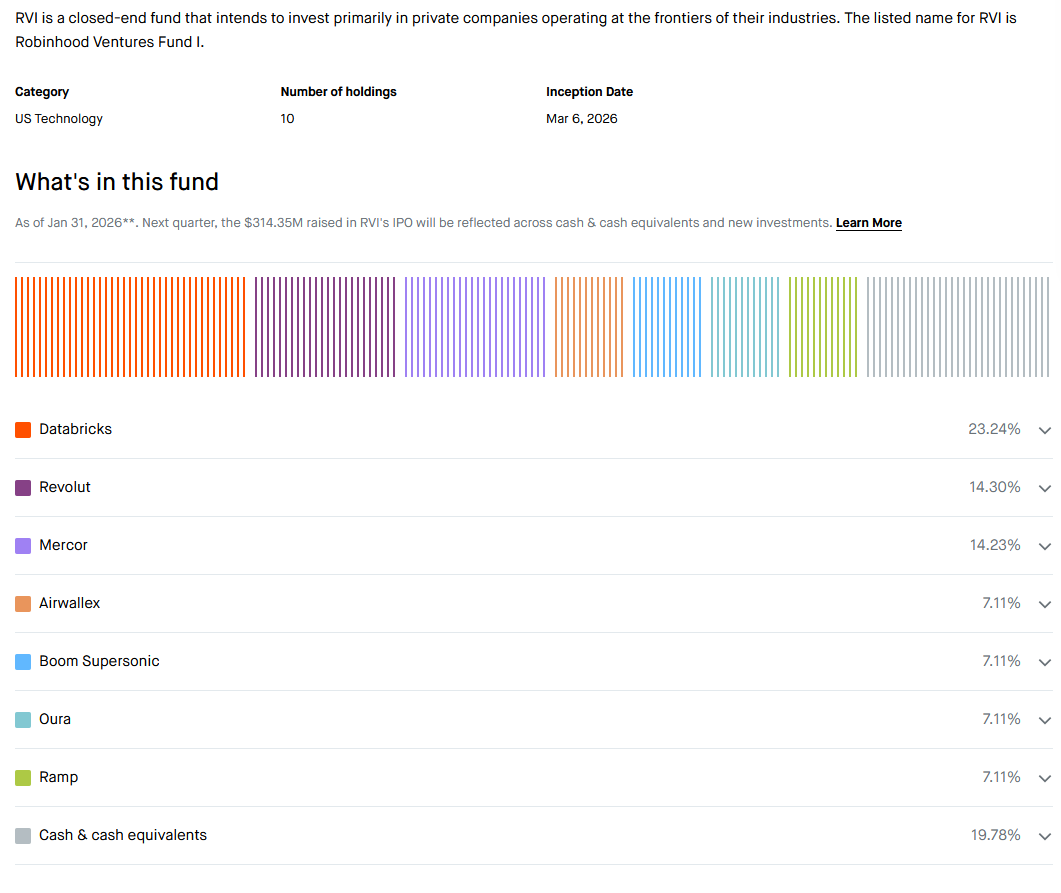1061x893 pixels.
Task: Click the orange-red Databricks color swatch
Action: (23, 430)
